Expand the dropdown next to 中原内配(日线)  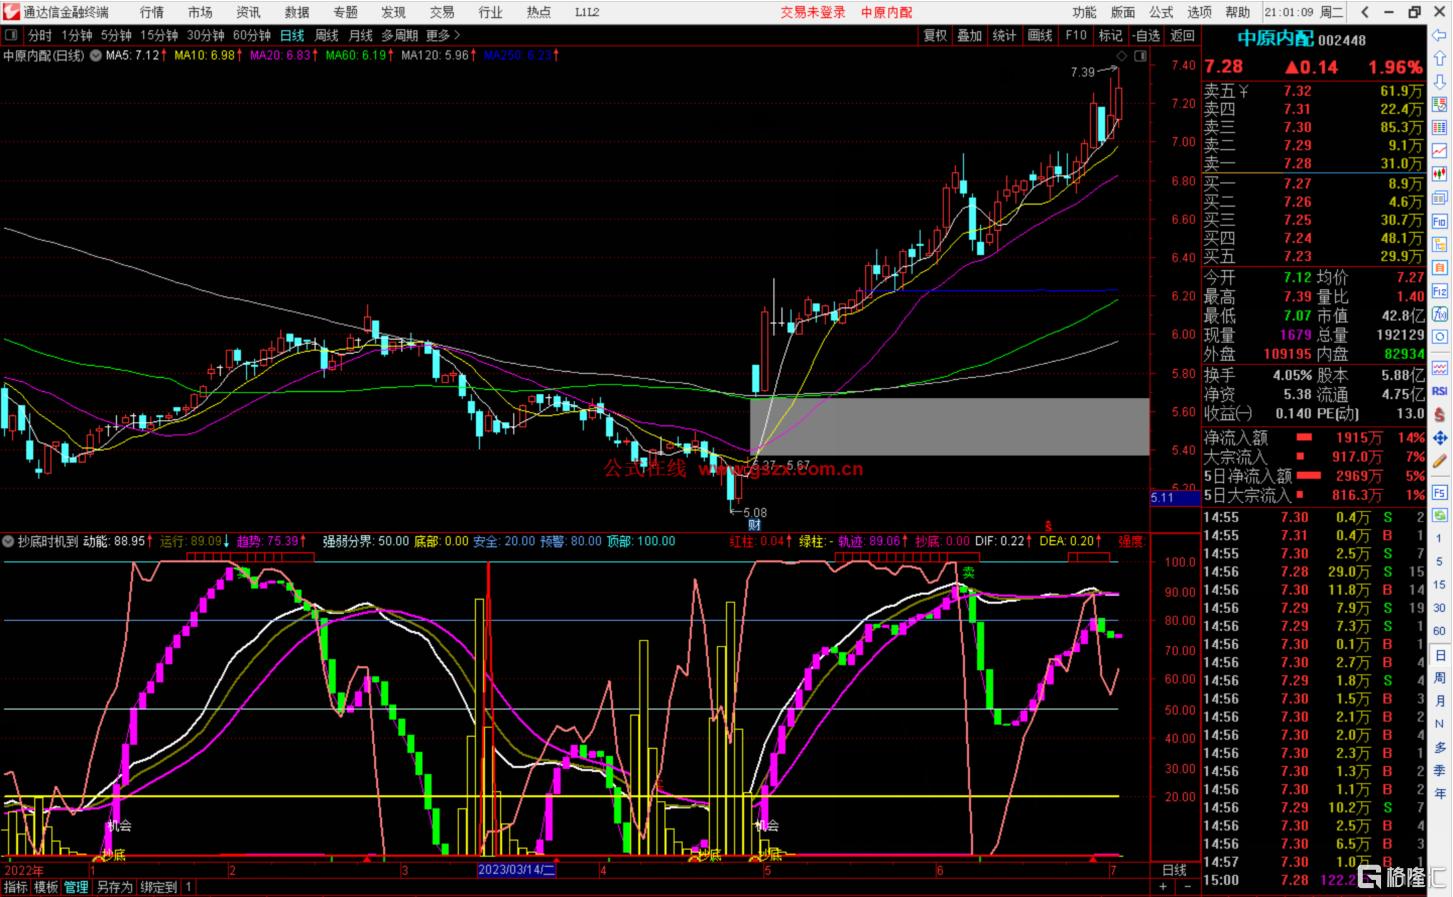[95, 56]
